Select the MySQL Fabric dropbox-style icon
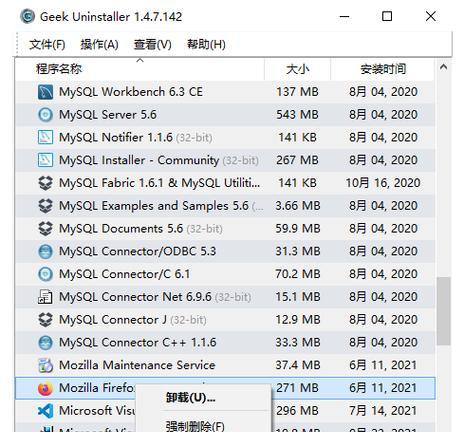The image size is (464, 432). click(x=45, y=183)
